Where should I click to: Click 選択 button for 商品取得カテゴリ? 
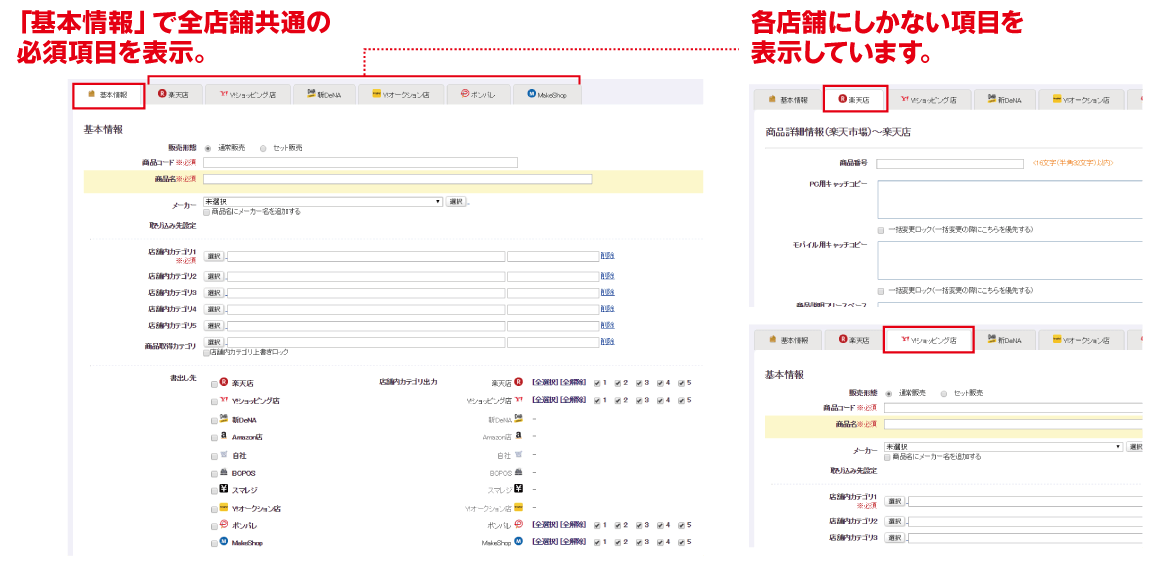click(x=213, y=342)
